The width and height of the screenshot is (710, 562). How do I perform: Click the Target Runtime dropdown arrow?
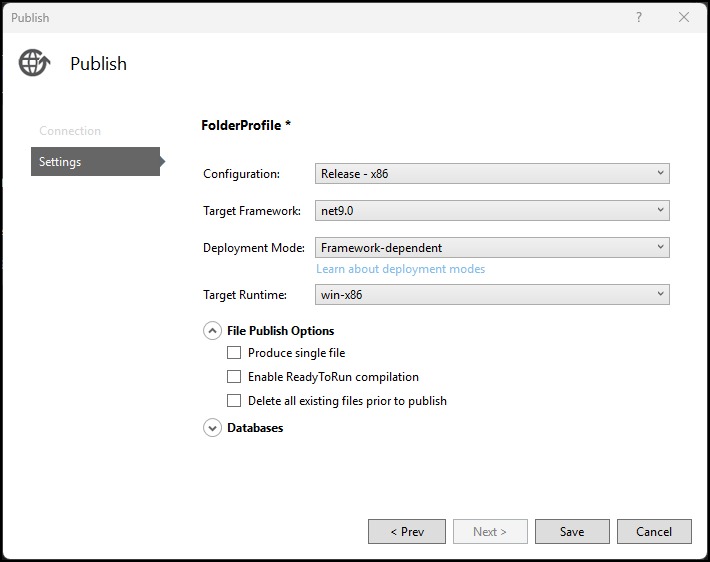pyautogui.click(x=660, y=294)
